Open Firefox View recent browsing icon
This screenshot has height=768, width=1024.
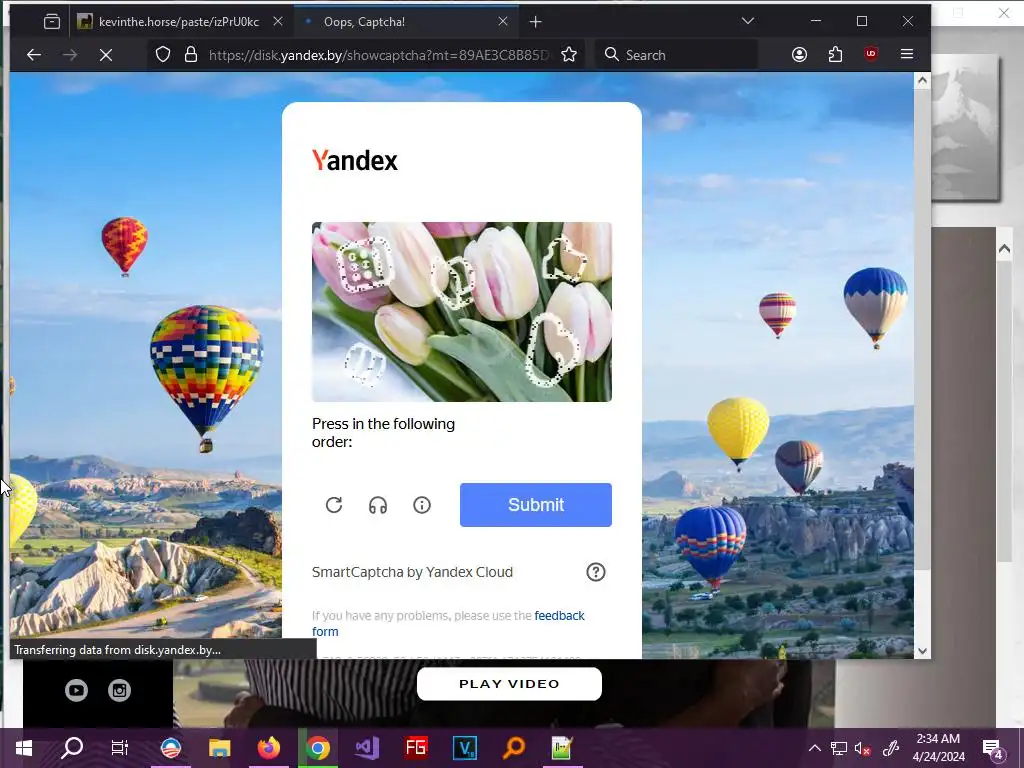click(52, 22)
